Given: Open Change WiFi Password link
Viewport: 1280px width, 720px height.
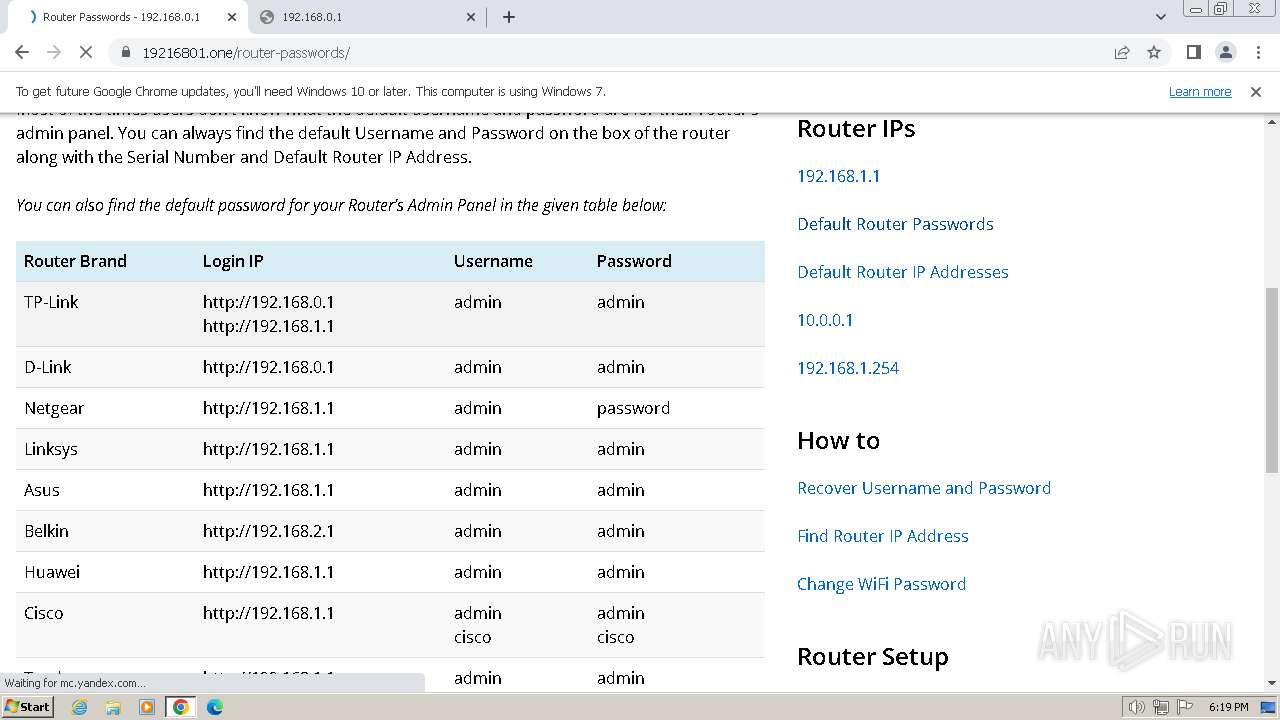Looking at the screenshot, I should click(x=881, y=584).
